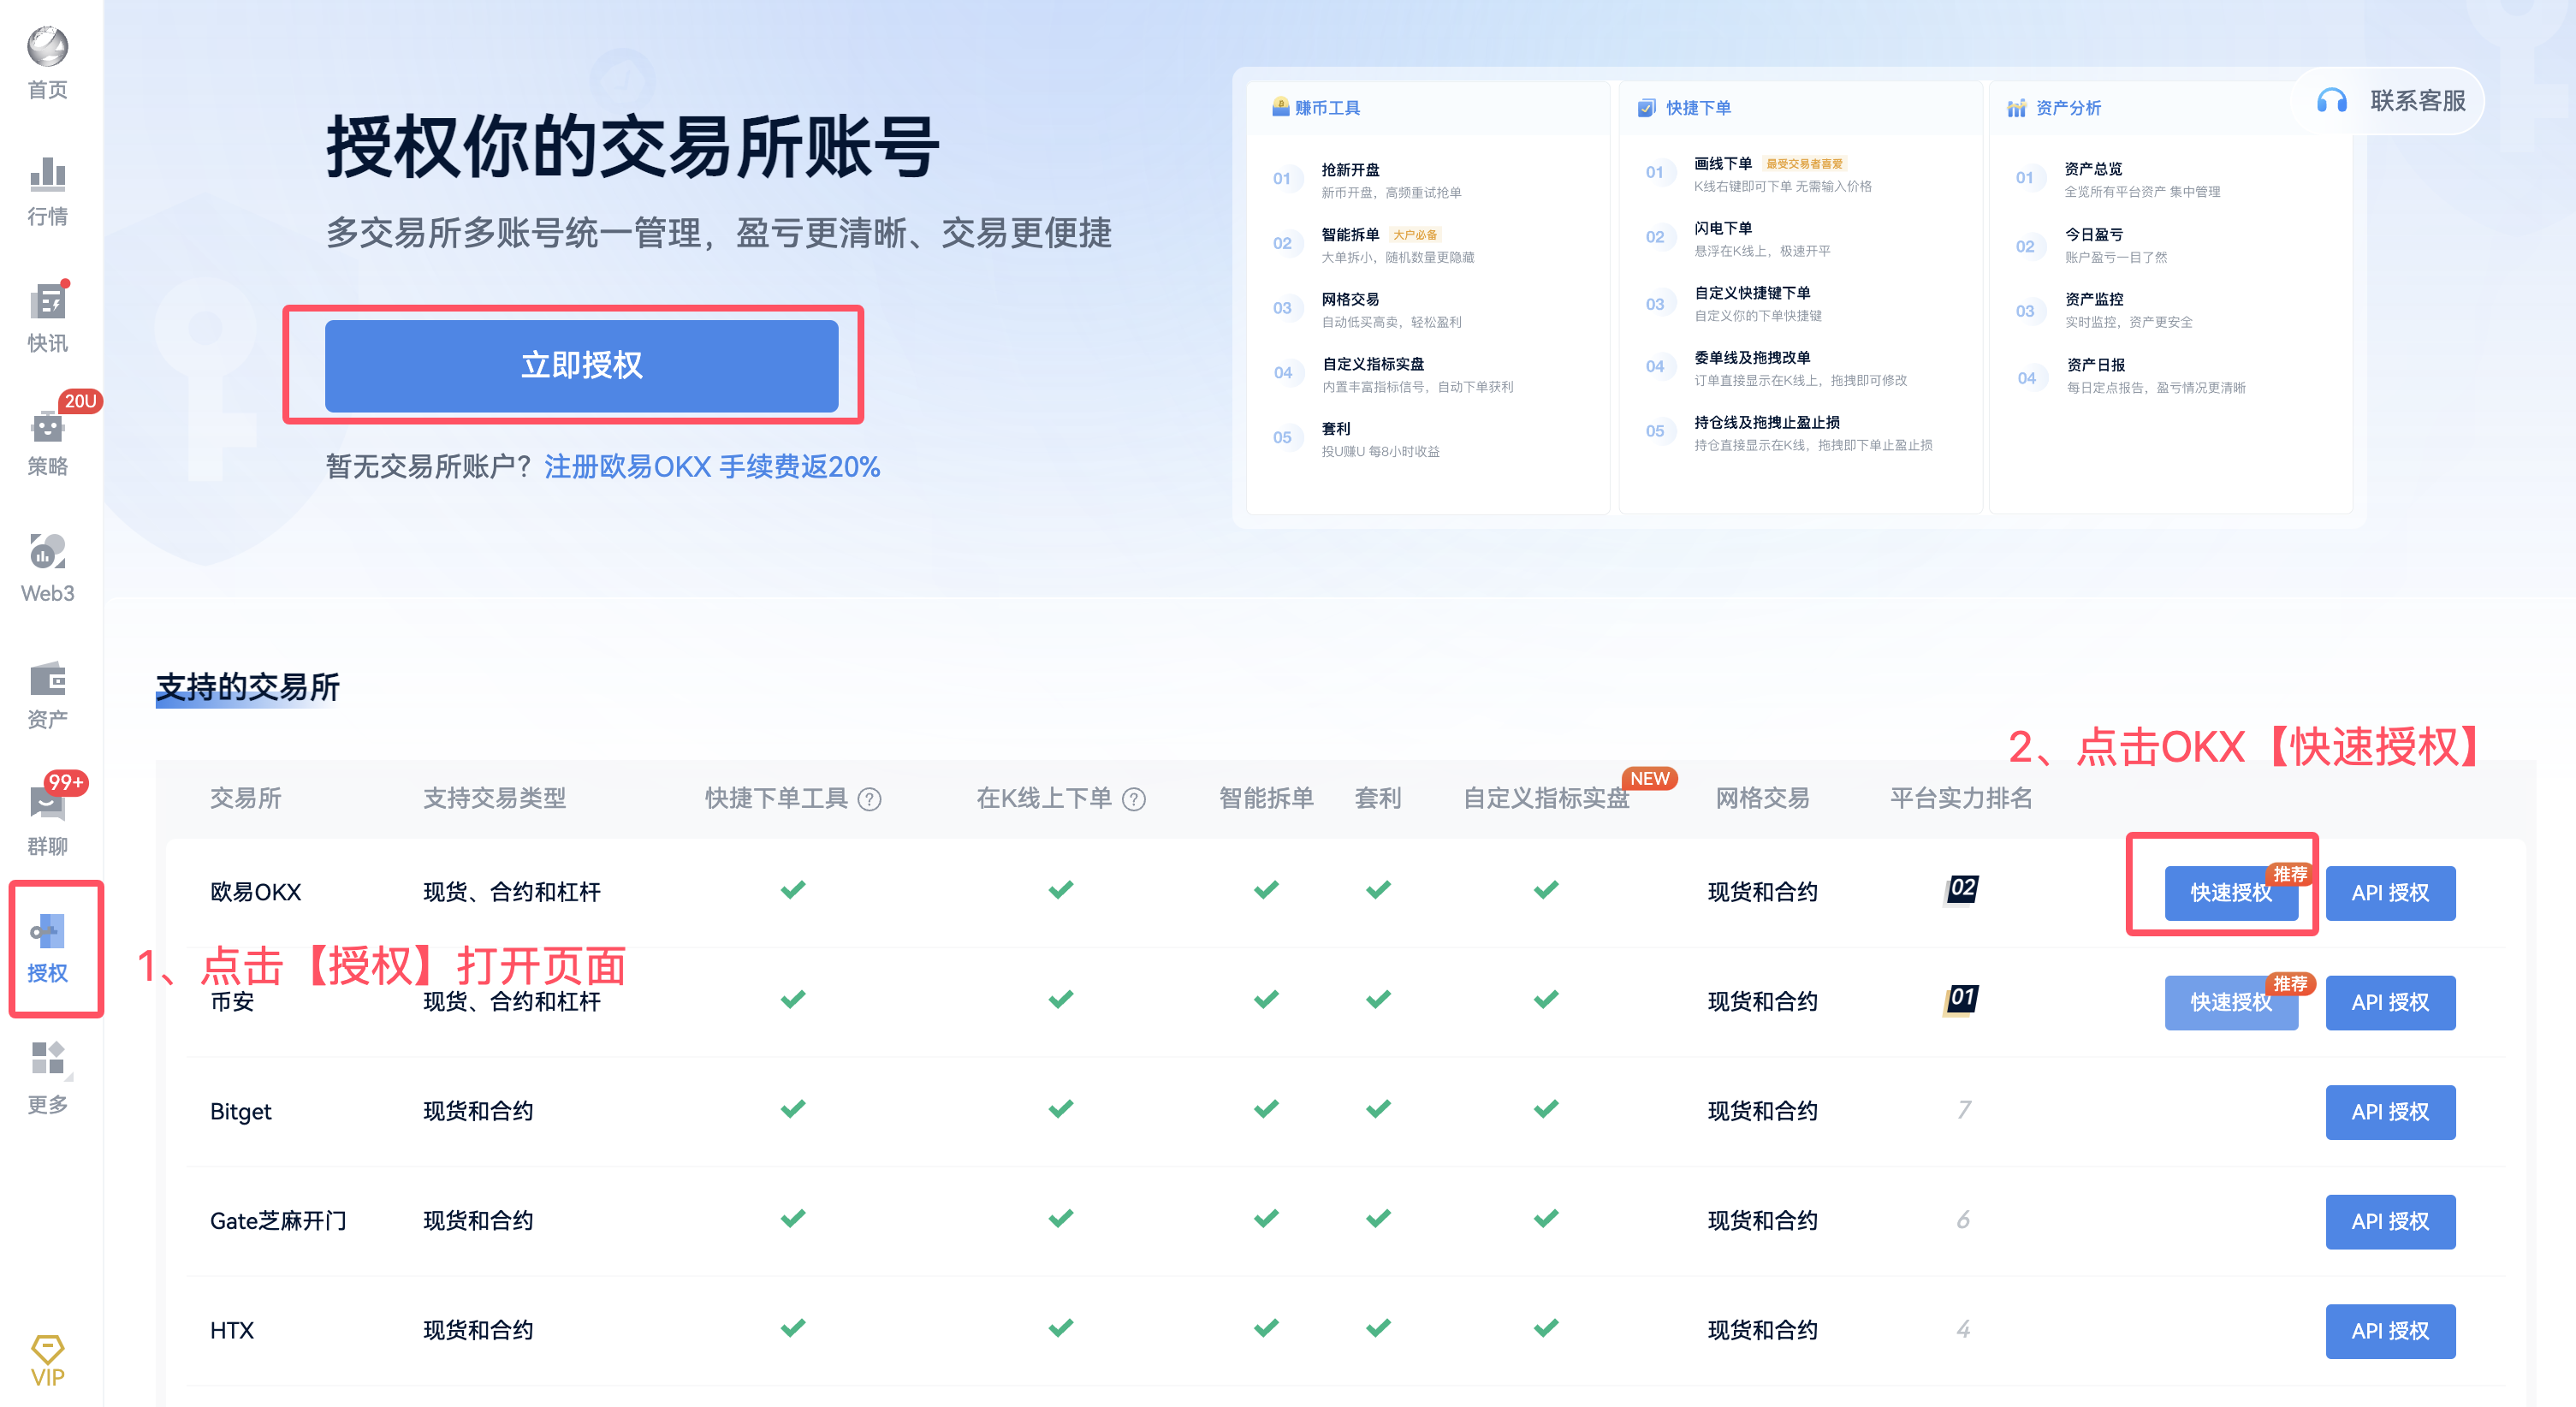This screenshot has width=2576, height=1407.
Task: Select the 网格交易 column header
Action: 1763,798
